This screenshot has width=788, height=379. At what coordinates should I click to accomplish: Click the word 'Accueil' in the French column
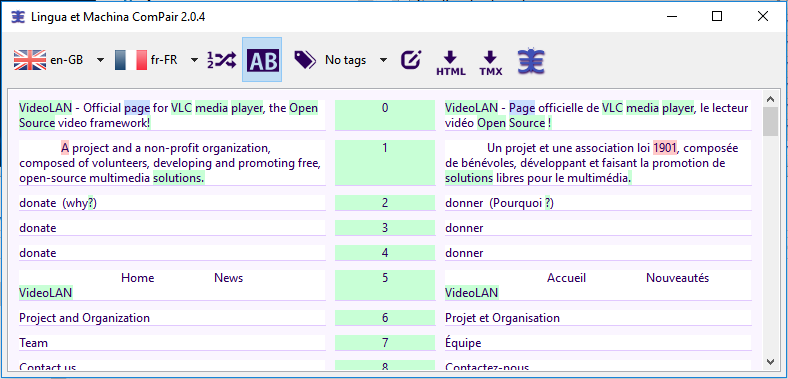(566, 278)
